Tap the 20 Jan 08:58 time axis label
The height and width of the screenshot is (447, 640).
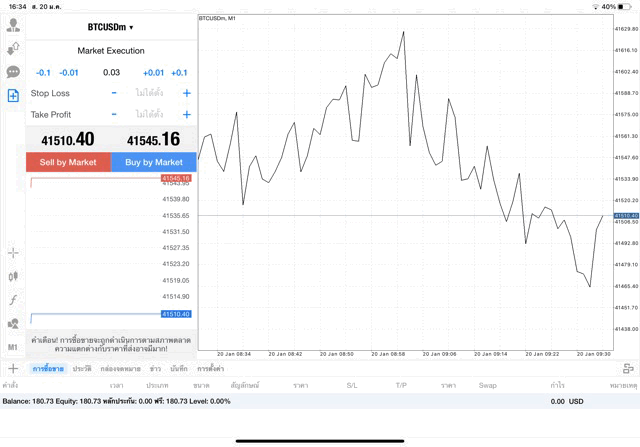pyautogui.click(x=388, y=354)
